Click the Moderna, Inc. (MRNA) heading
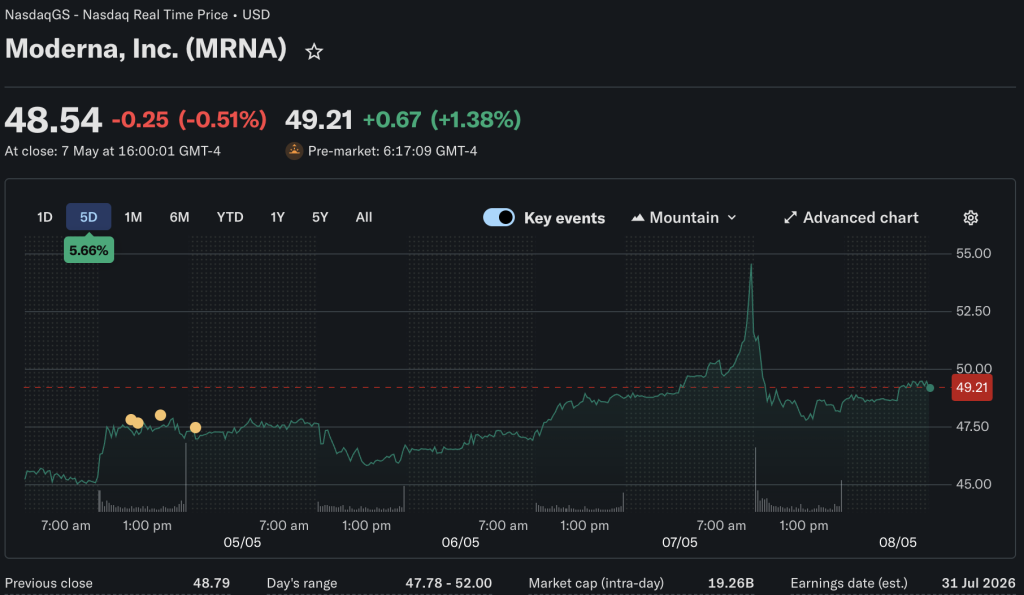 (x=146, y=49)
